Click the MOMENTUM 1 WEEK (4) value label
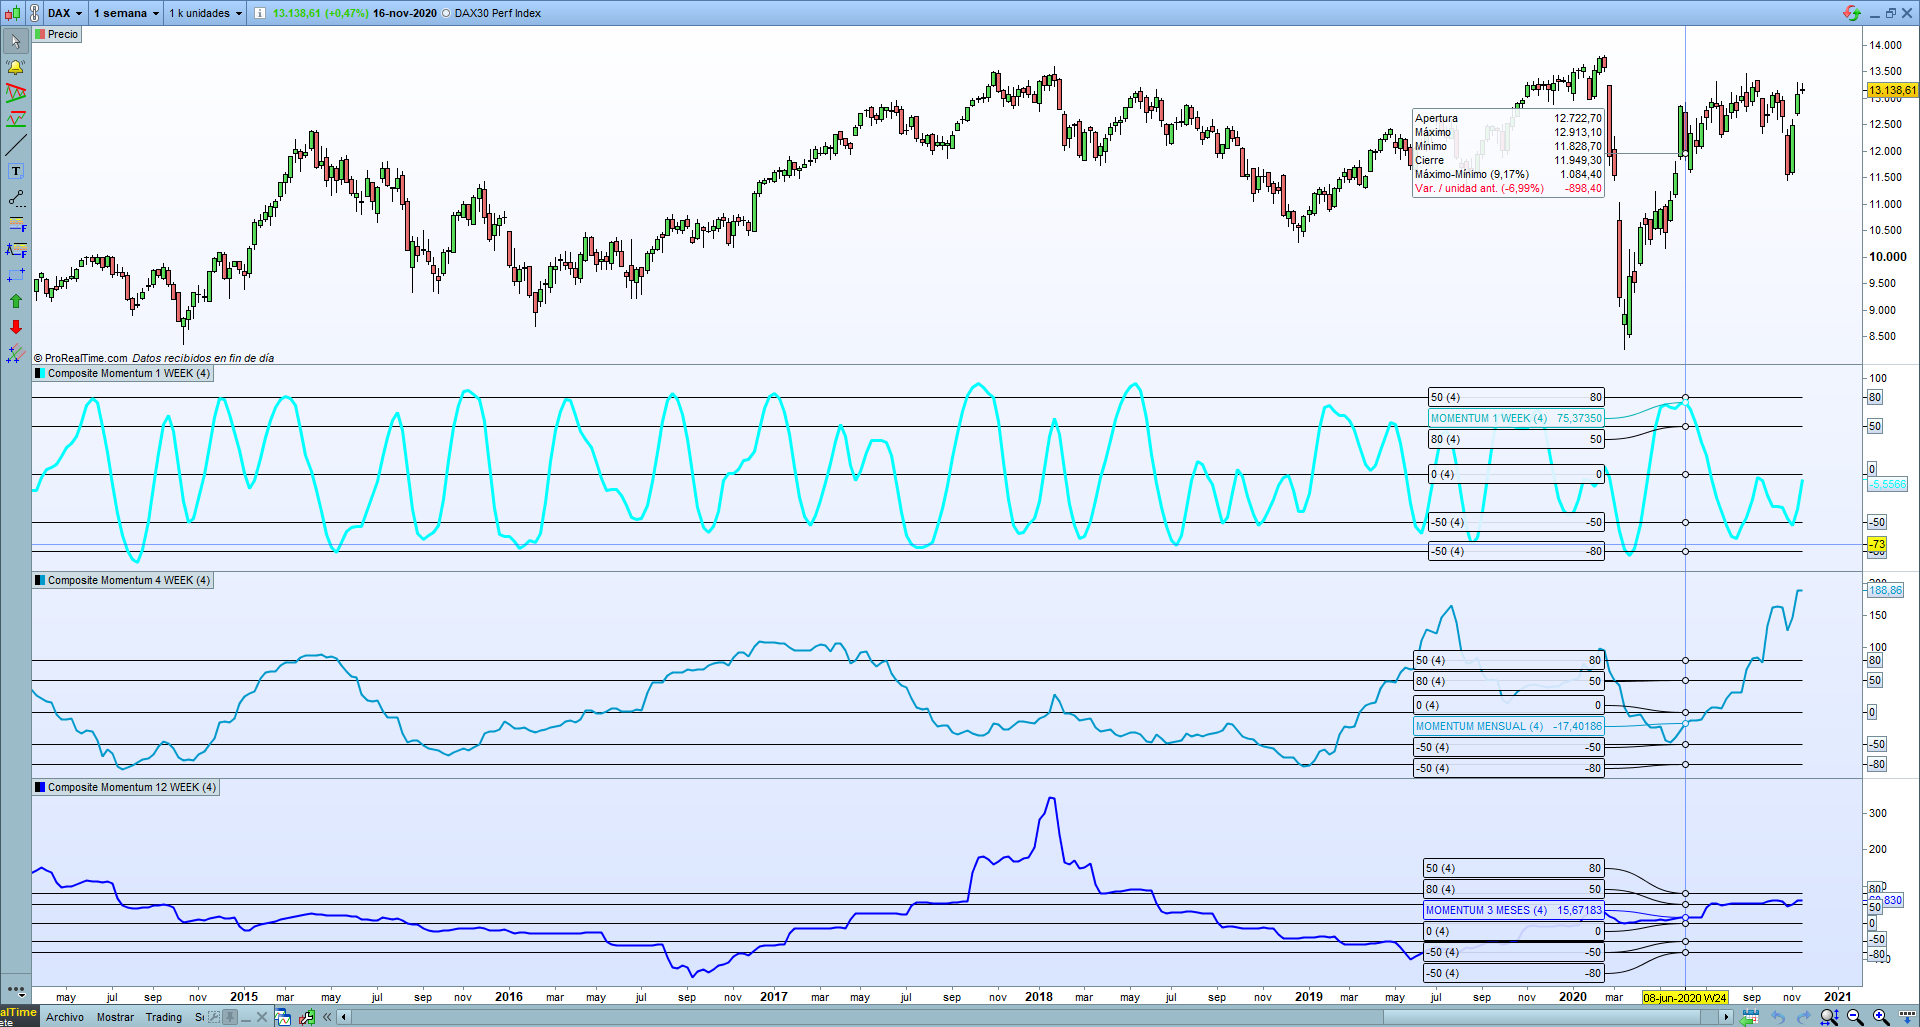 pos(1516,418)
